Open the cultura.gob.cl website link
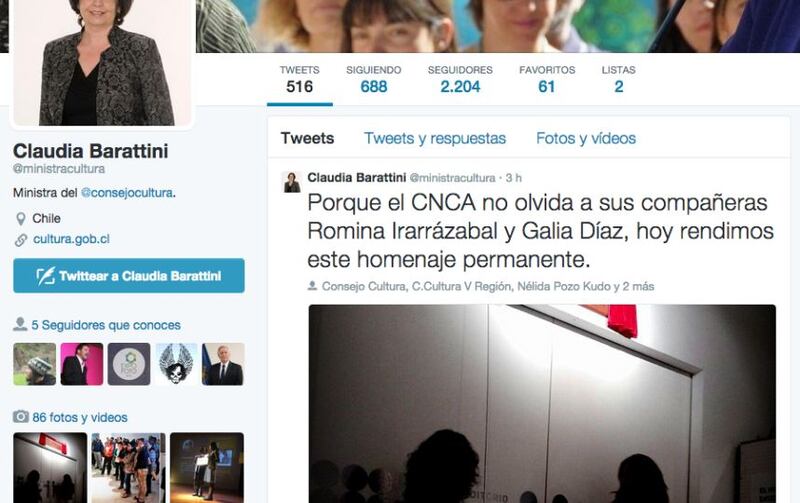This screenshot has width=800, height=503. [71, 239]
